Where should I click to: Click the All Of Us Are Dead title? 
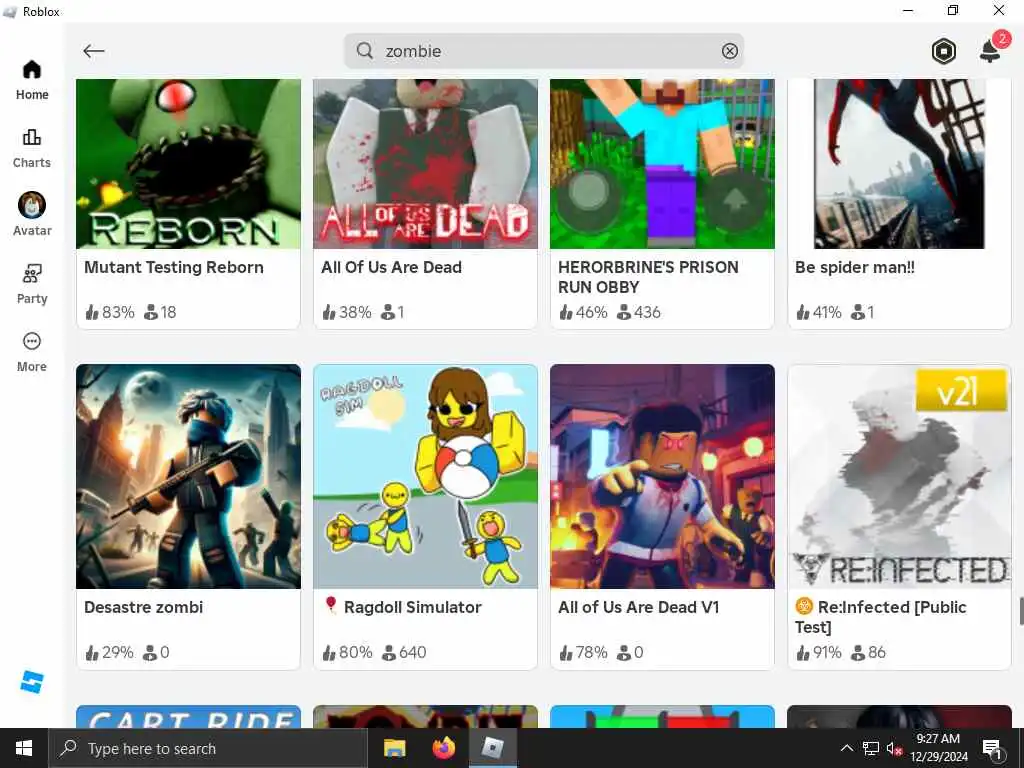coord(391,267)
